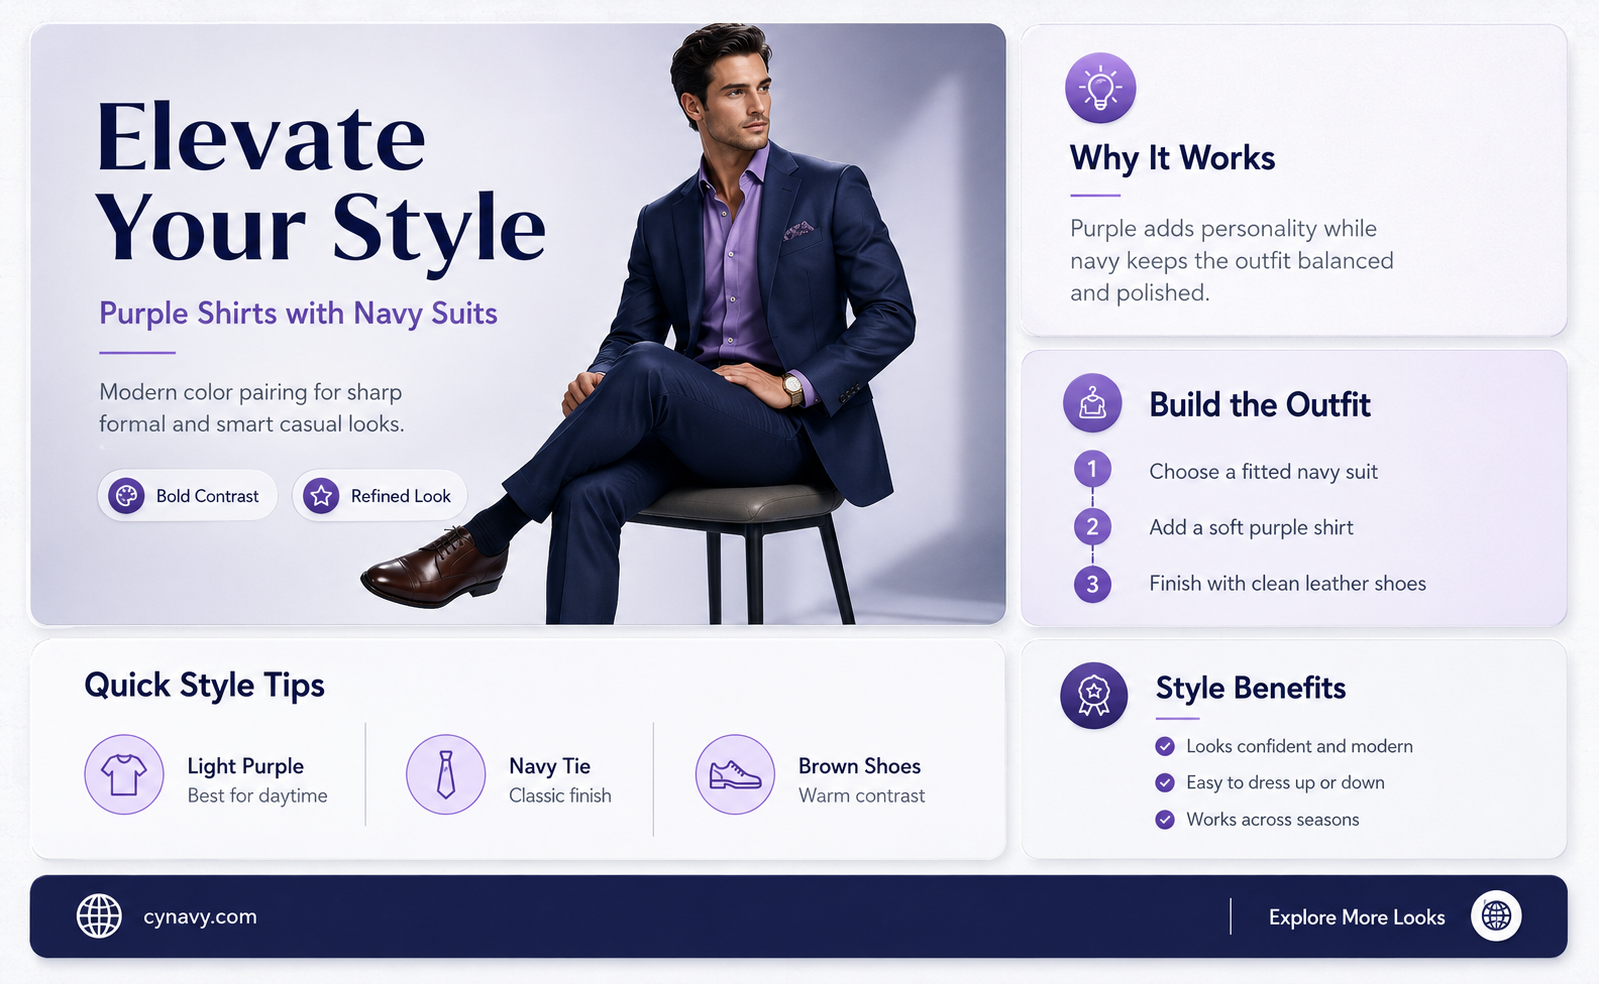
Task: Click the Finish with clean leather shoes step
Action: tap(1287, 583)
